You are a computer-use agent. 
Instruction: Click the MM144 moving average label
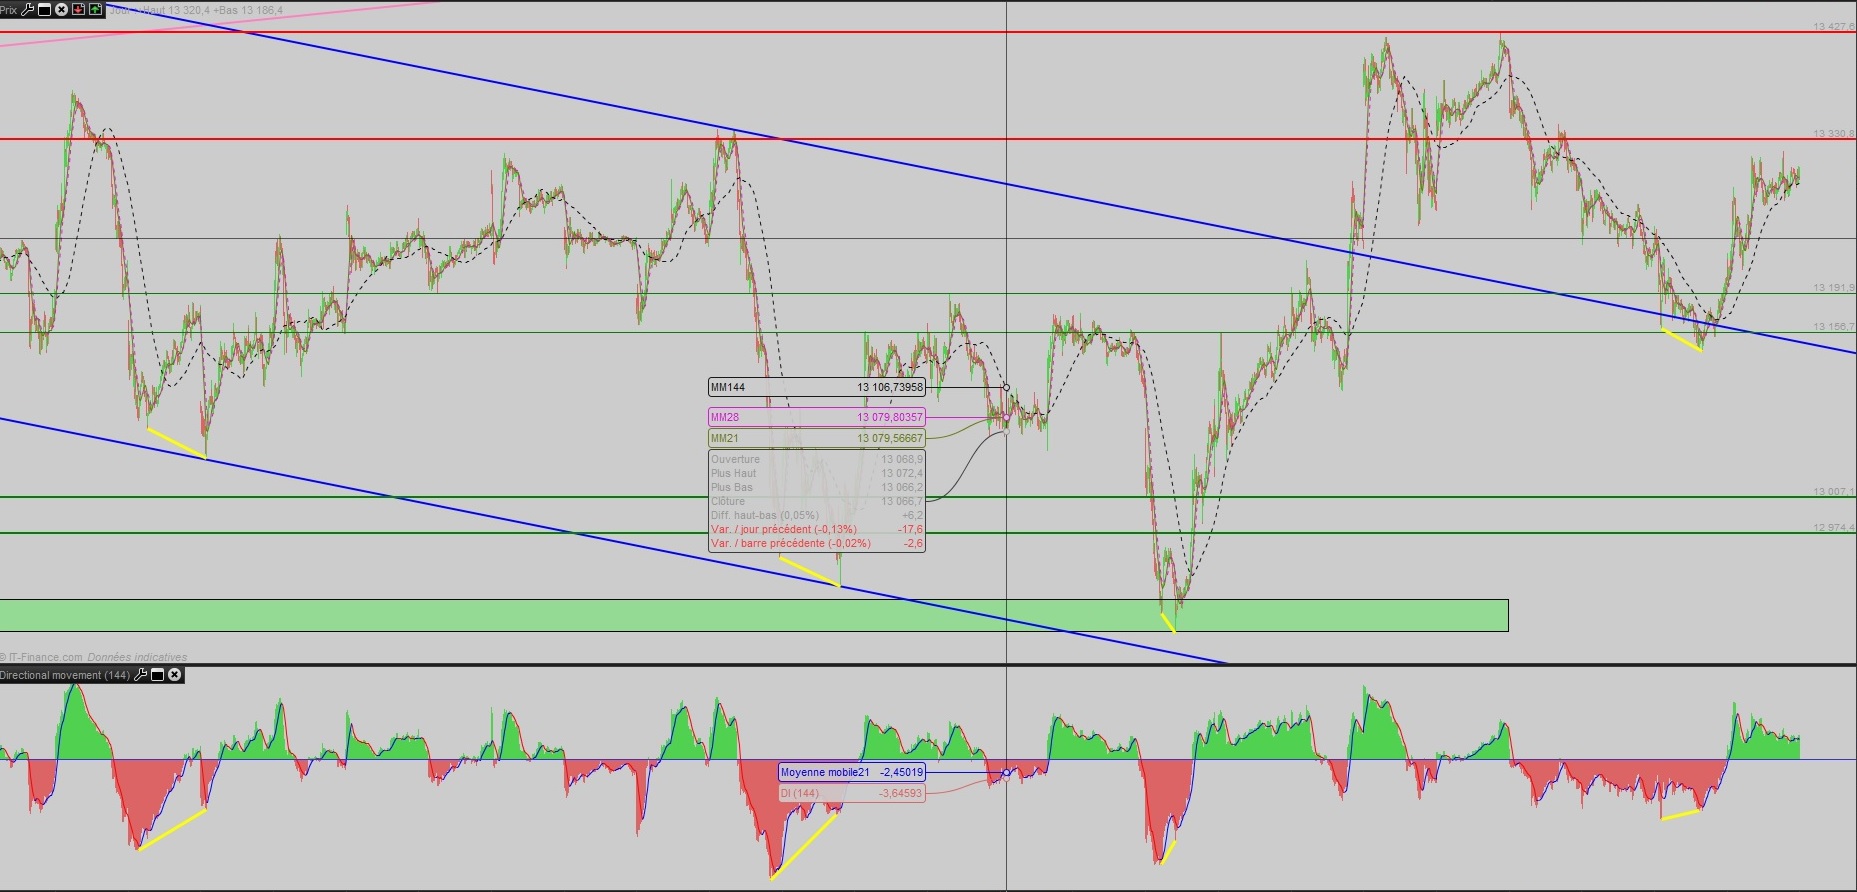point(816,387)
